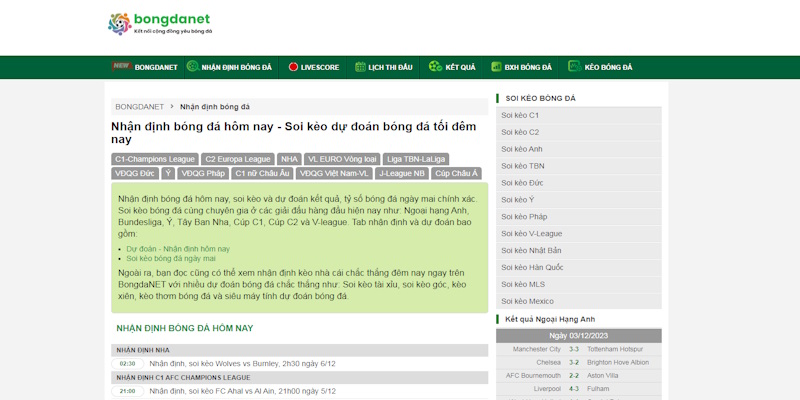Click the 02:30 time badge
800x400 pixels.
(128, 364)
